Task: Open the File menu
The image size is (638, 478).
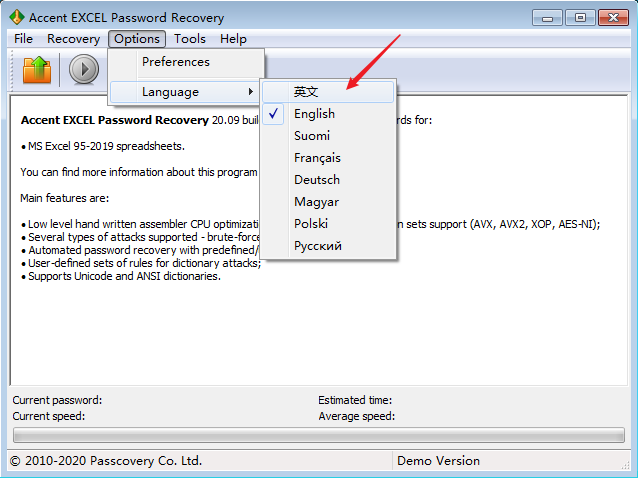Action: [x=24, y=39]
